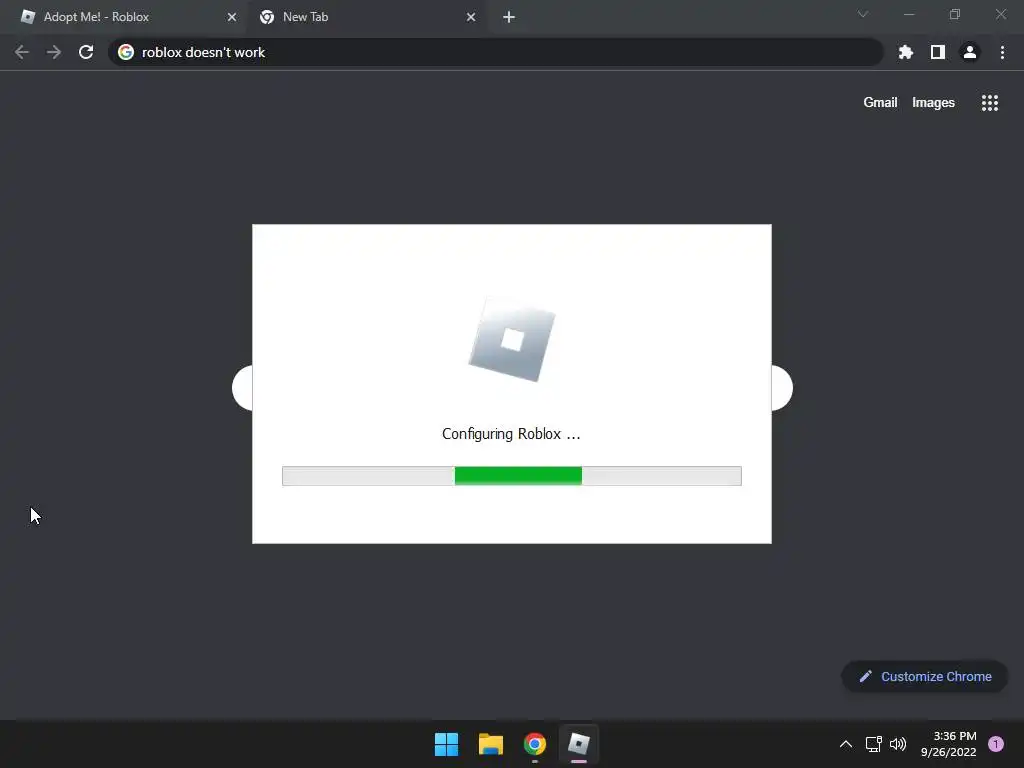Open the Chrome three-dot menu
1024x768 pixels.
click(1002, 52)
